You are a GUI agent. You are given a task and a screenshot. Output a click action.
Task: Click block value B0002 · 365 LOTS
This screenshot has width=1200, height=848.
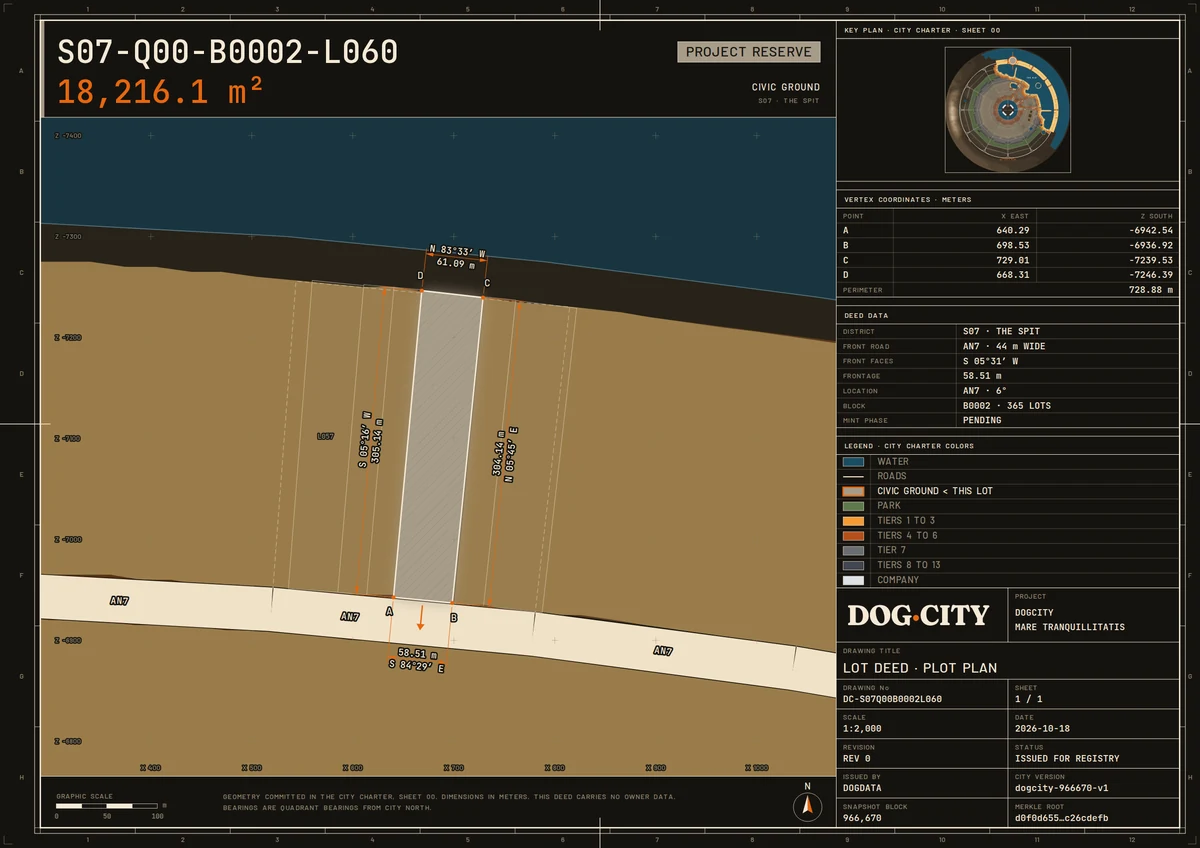[1007, 406]
